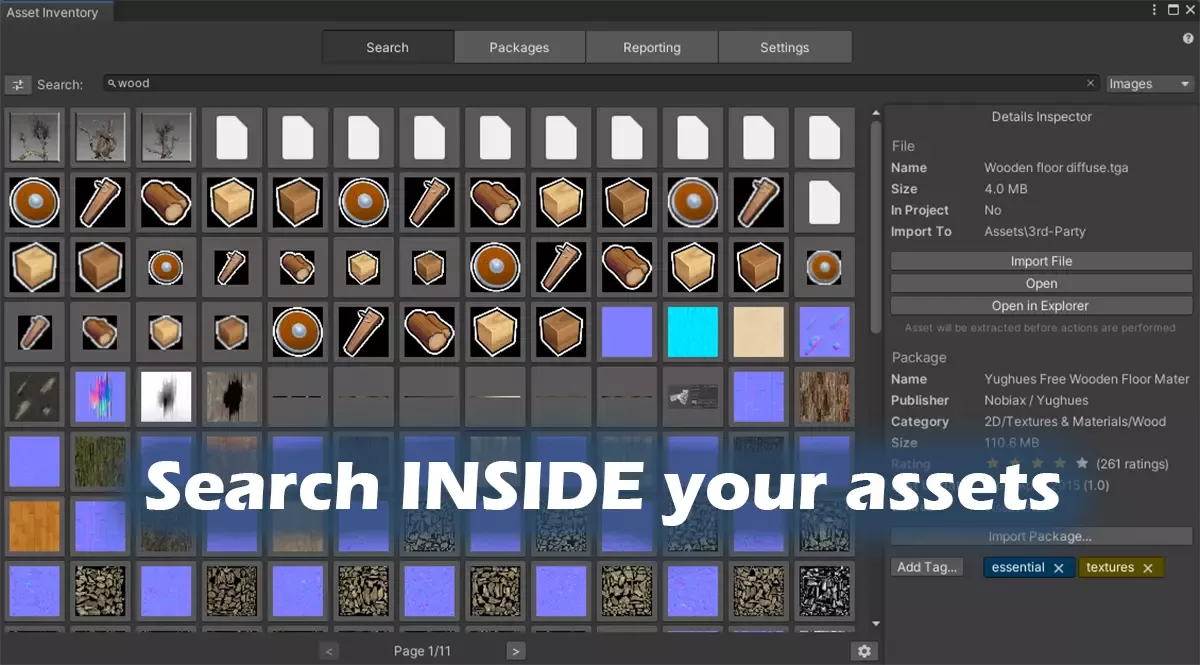Remove the essential tag
Screen dimensions: 1200x665
click(x=1059, y=568)
